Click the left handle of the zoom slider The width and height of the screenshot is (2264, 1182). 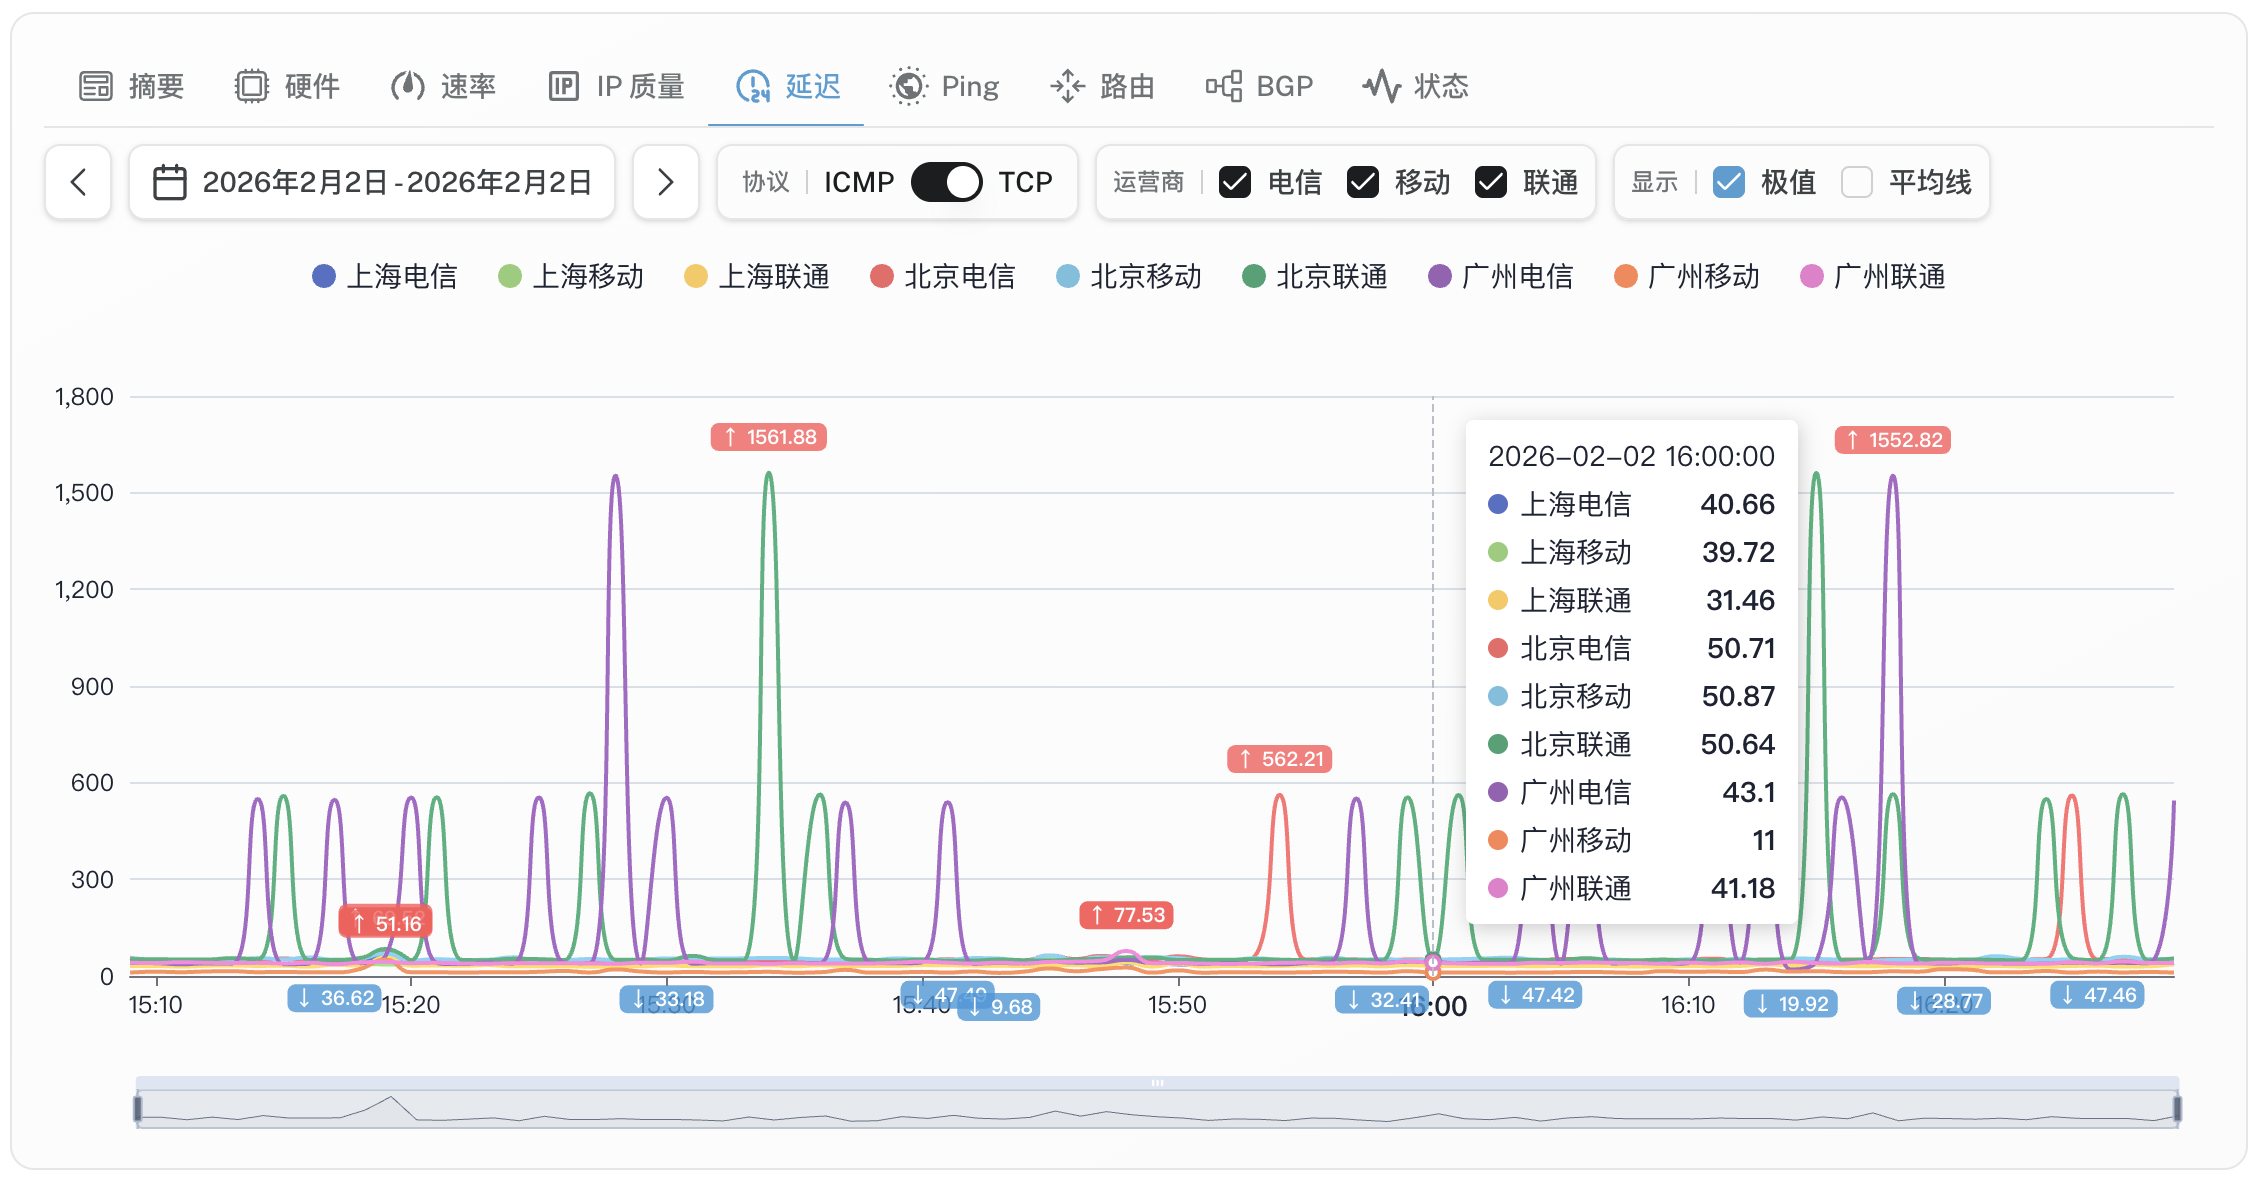(x=138, y=1108)
